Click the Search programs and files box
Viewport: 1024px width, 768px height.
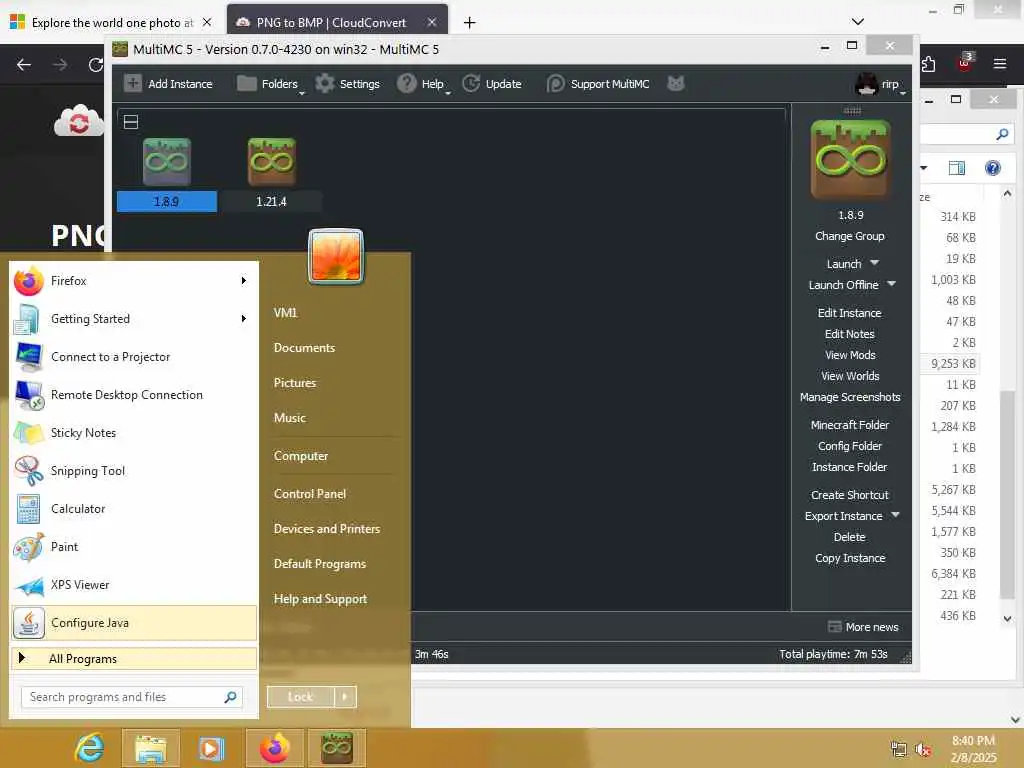click(131, 697)
